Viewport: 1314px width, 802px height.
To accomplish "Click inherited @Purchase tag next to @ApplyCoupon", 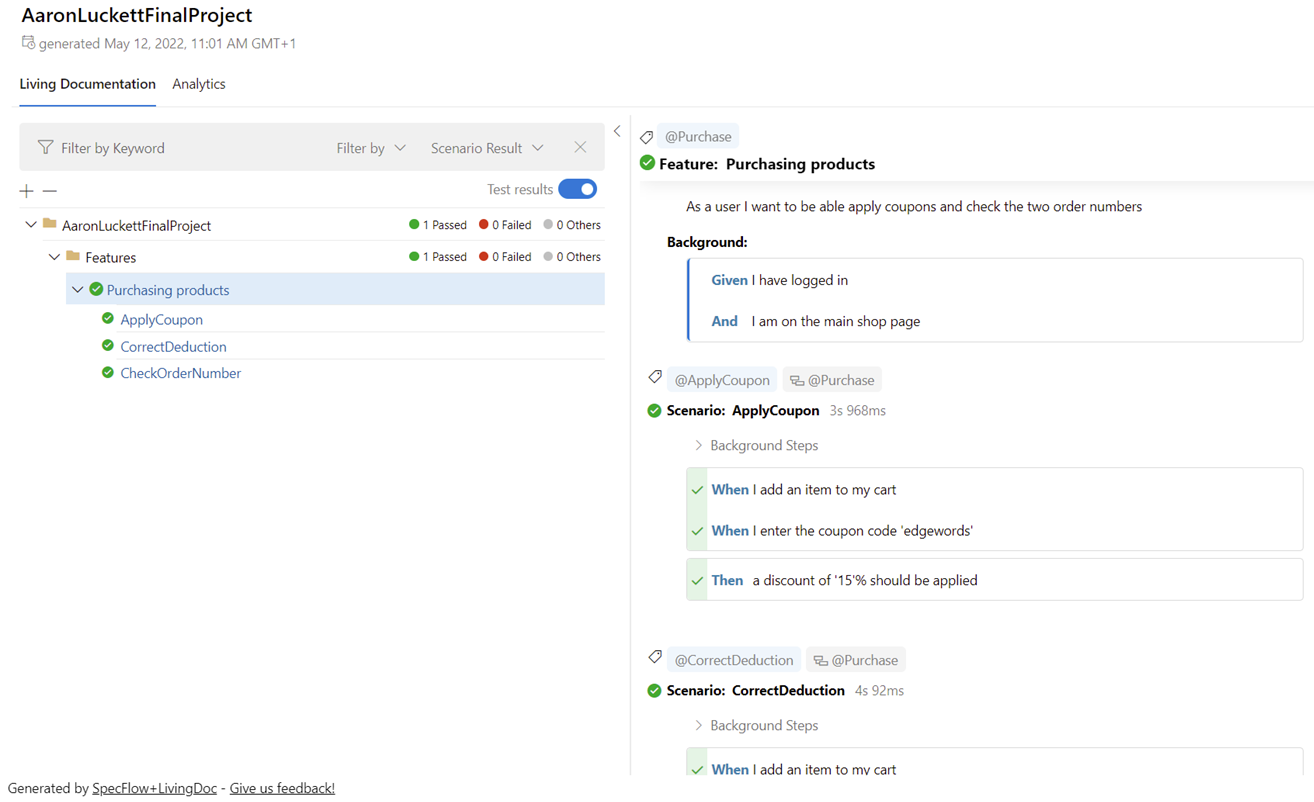I will [x=832, y=380].
